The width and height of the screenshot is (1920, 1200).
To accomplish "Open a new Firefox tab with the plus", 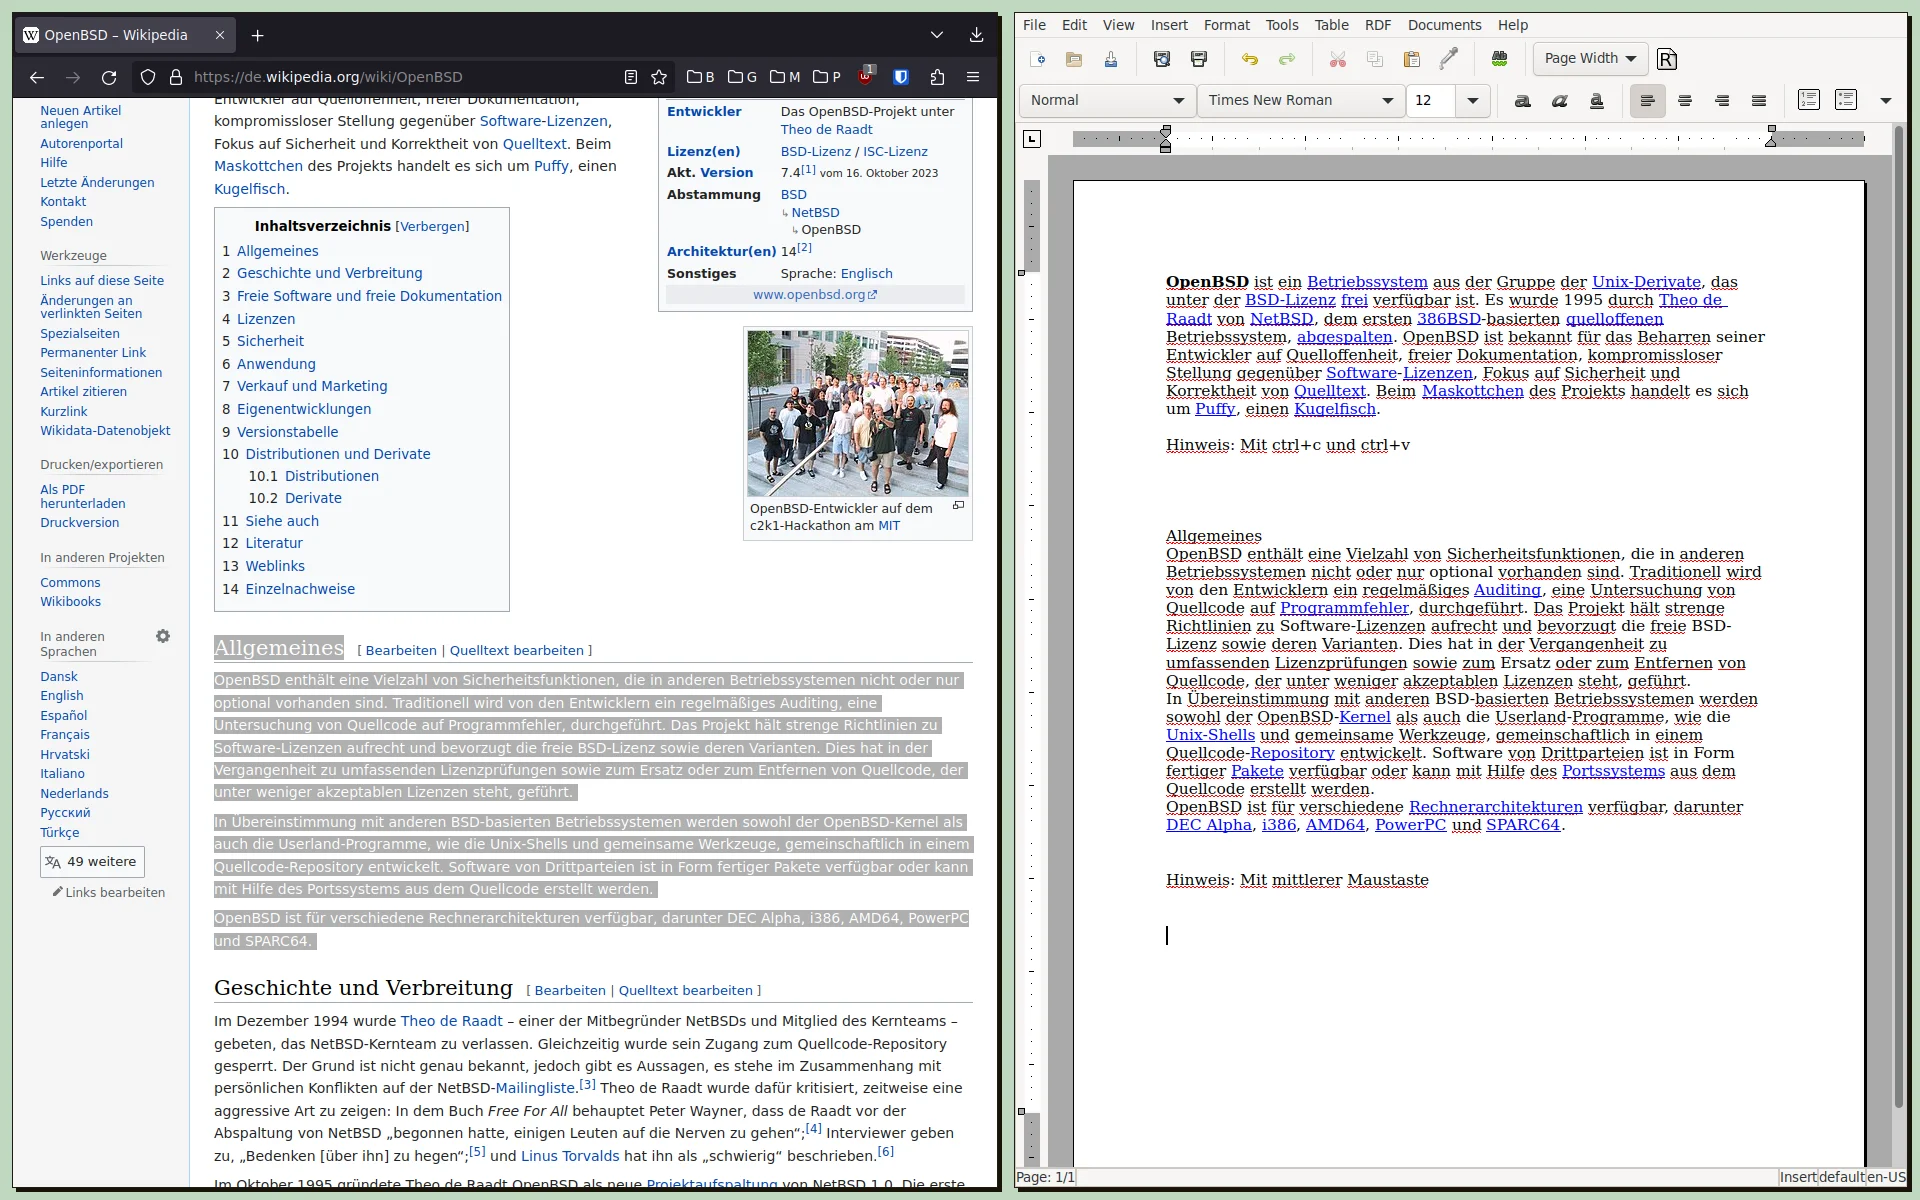I will point(257,35).
